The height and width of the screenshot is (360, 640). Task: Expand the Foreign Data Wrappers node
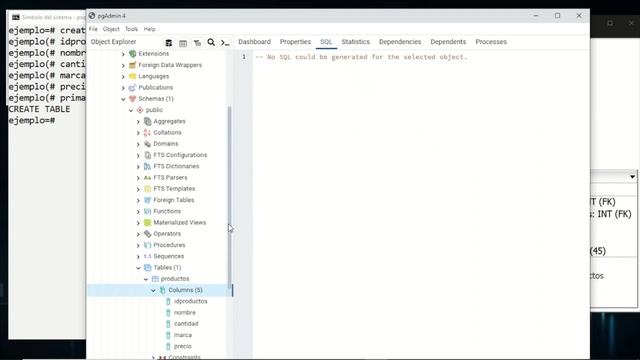tap(123, 65)
